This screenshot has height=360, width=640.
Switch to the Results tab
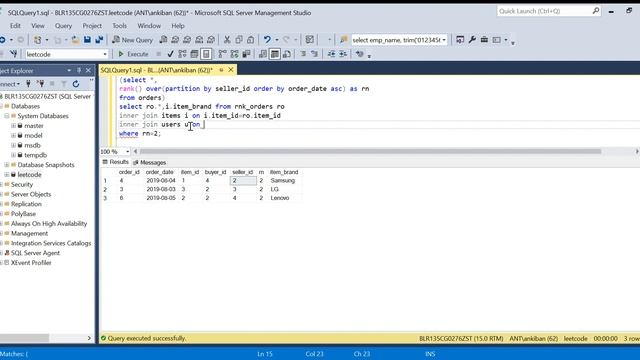[116, 162]
